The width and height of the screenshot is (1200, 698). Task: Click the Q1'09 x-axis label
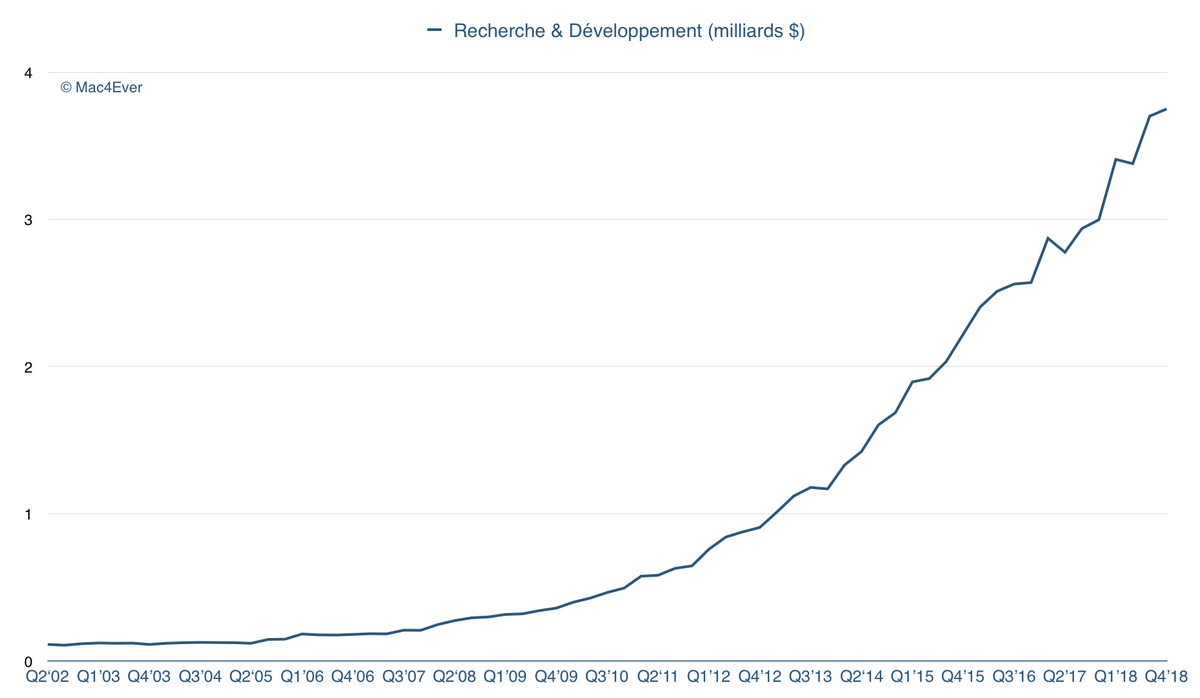tap(506, 677)
